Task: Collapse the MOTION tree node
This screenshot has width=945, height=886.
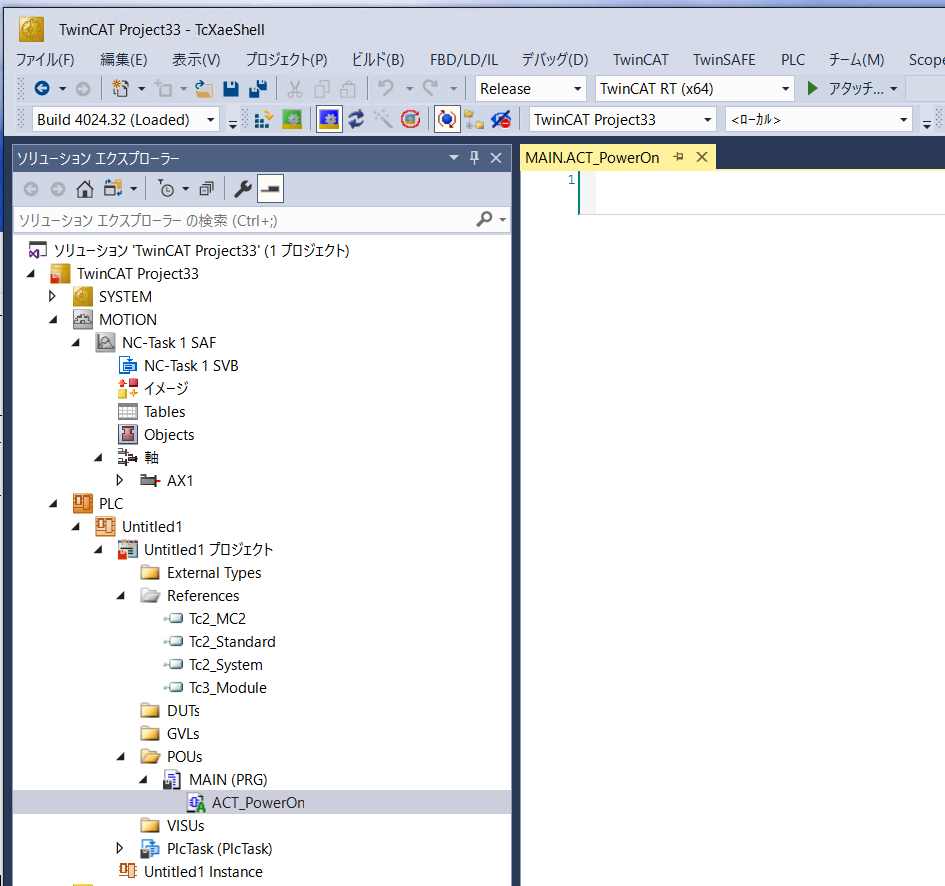Action: point(53,319)
